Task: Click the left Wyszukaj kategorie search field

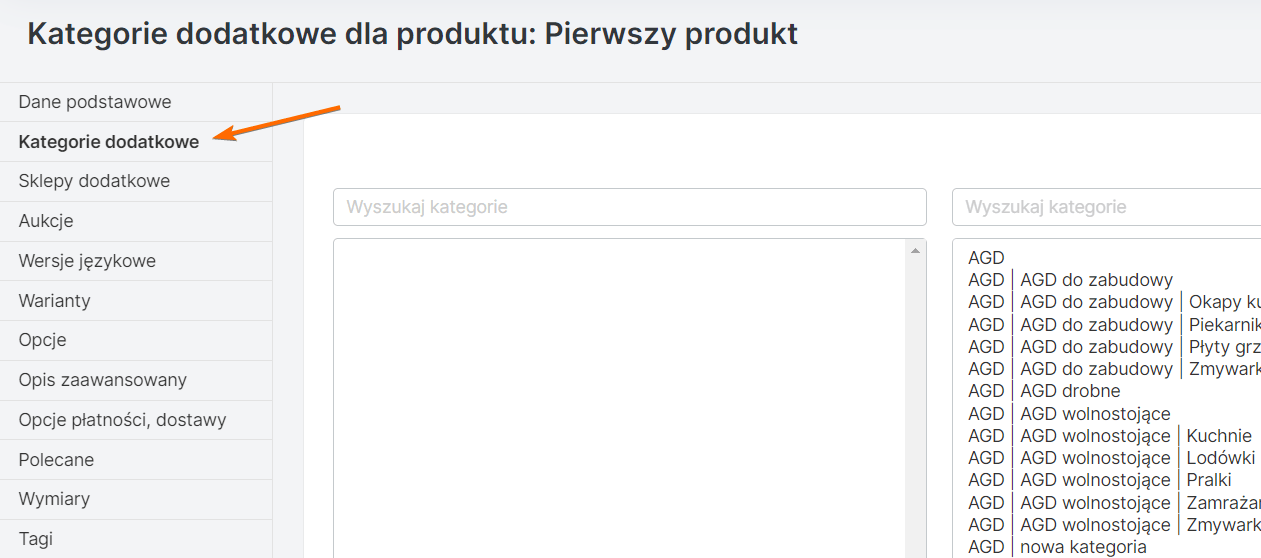Action: [629, 207]
